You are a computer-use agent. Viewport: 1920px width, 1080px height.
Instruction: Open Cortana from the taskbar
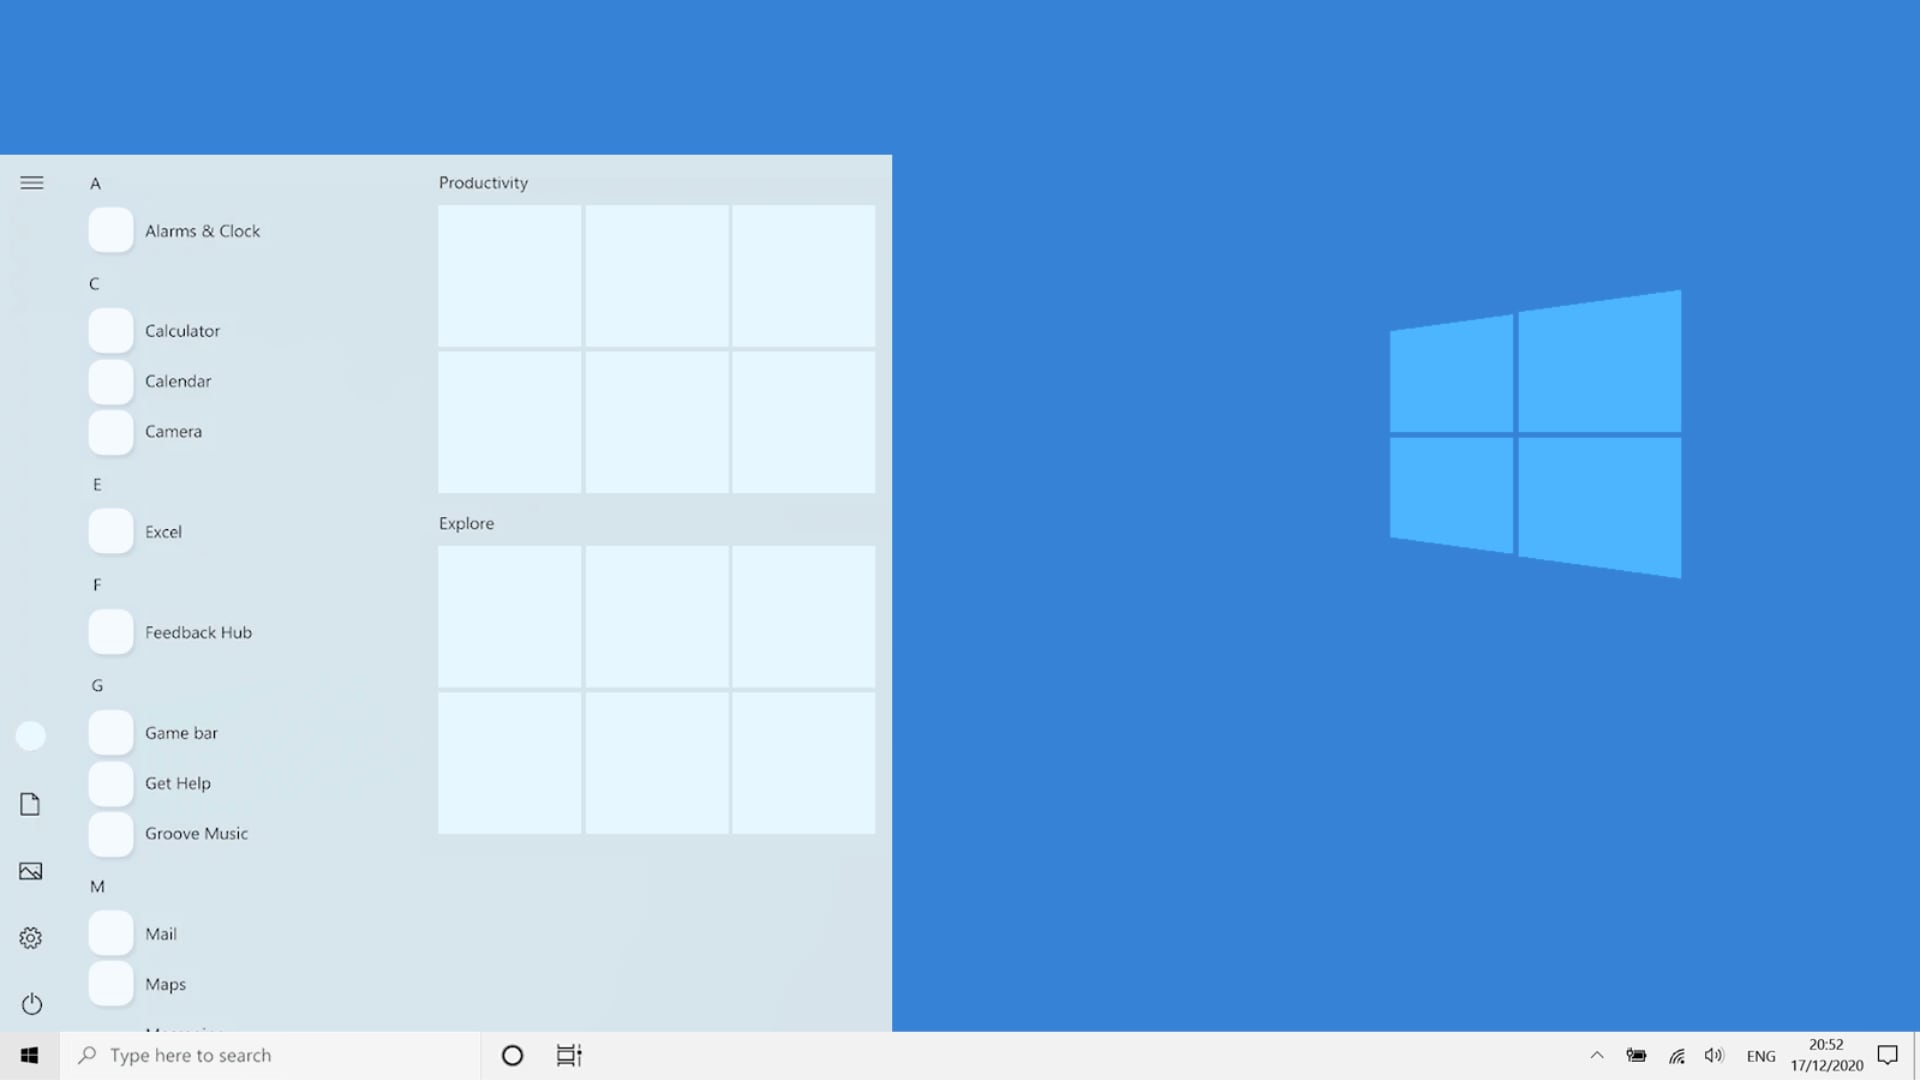click(x=512, y=1055)
